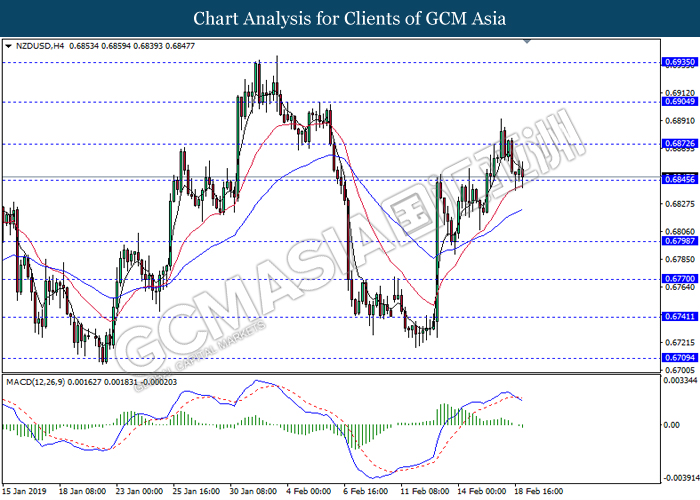This screenshot has width=700, height=500.
Task: Click the 0.67640 price scale value
Action: point(679,287)
